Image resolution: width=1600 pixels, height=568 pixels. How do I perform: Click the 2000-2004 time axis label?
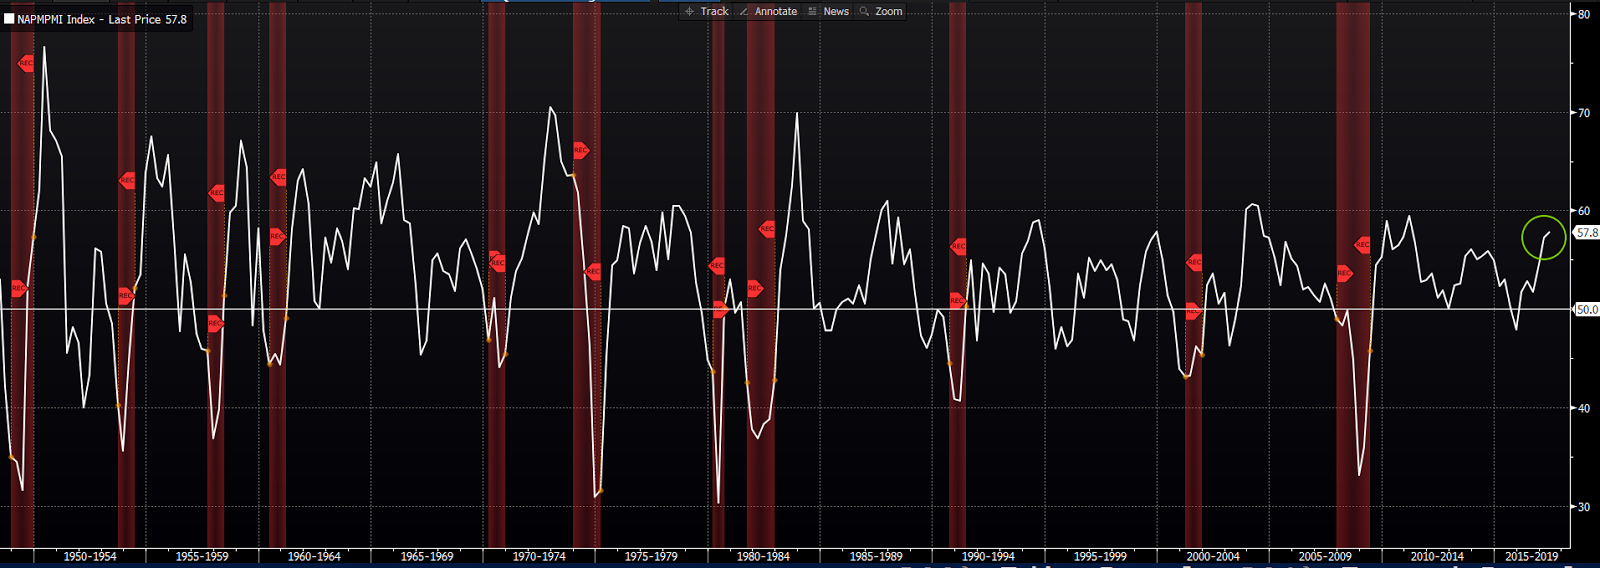coord(1213,557)
